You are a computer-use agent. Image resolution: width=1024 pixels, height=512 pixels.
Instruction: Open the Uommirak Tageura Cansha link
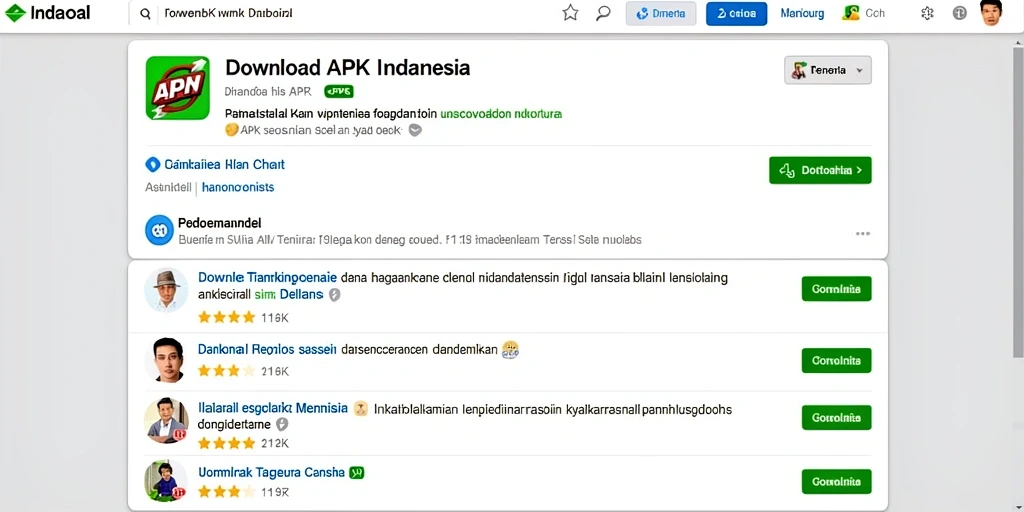(x=271, y=472)
